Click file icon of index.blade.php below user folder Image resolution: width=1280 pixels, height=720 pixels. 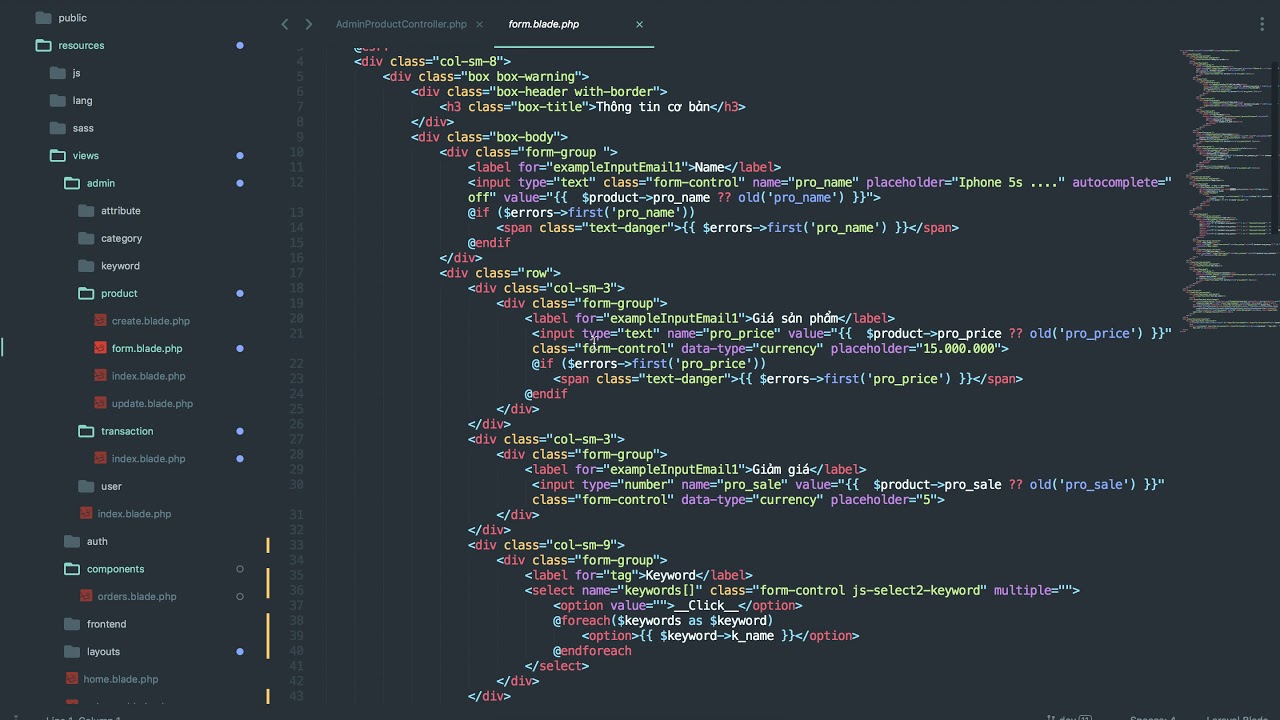(86, 513)
